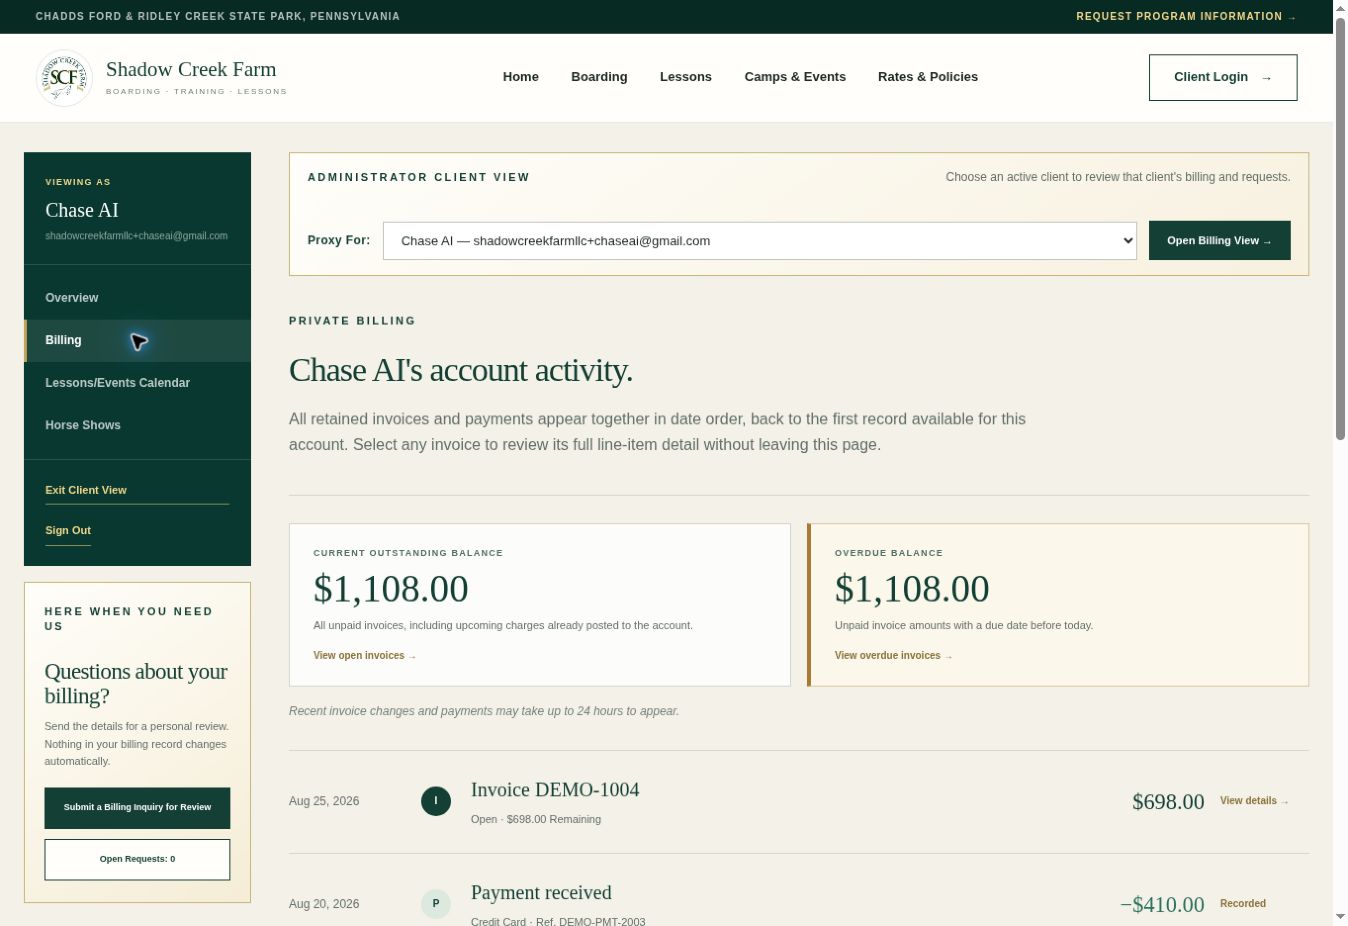The height and width of the screenshot is (926, 1348).
Task: Open Overview in the sidebar
Action: tap(138, 298)
